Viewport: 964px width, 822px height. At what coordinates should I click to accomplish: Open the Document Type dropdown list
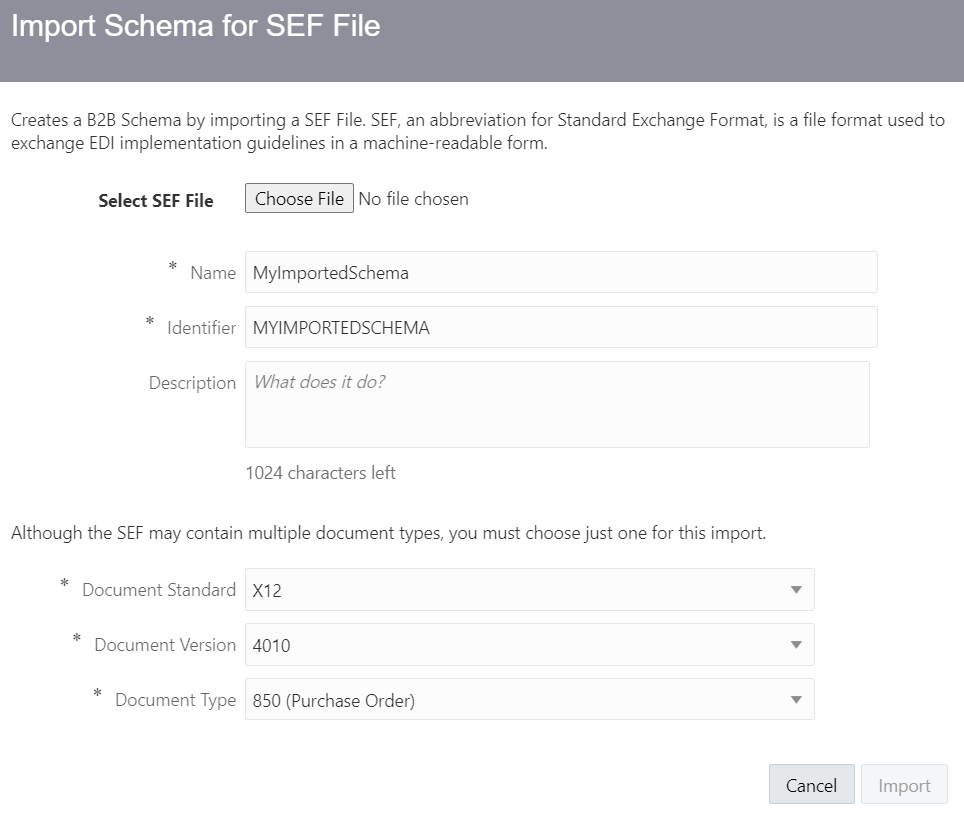pyautogui.click(x=797, y=699)
